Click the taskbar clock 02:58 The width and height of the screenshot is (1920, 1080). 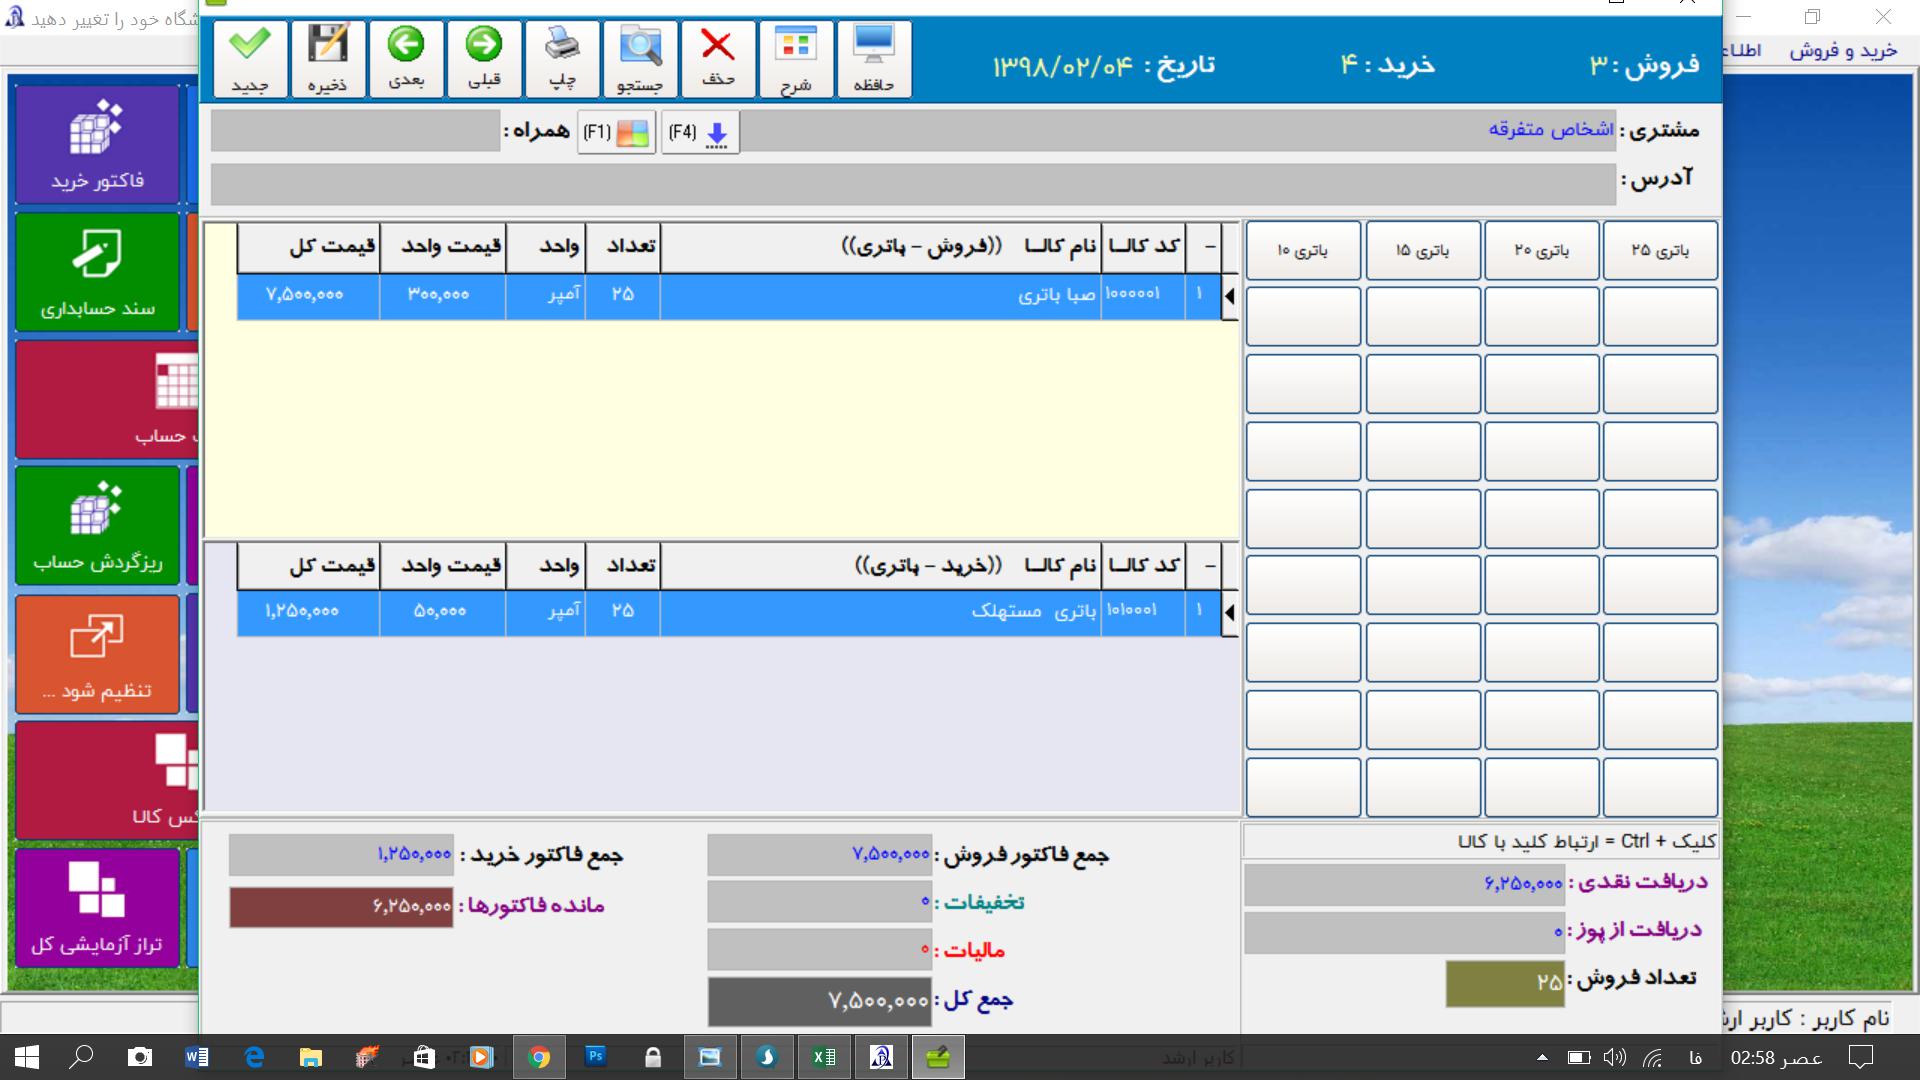(x=1776, y=1057)
